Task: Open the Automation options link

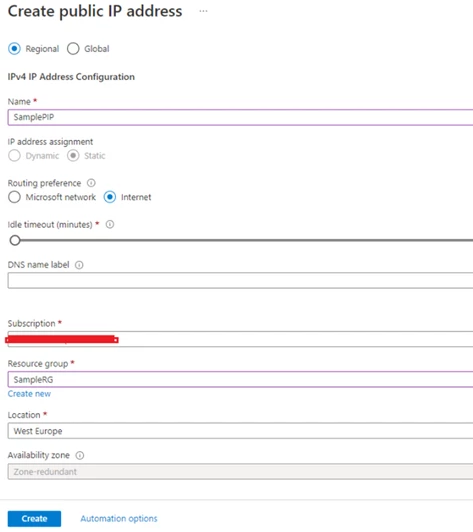Action: (119, 518)
